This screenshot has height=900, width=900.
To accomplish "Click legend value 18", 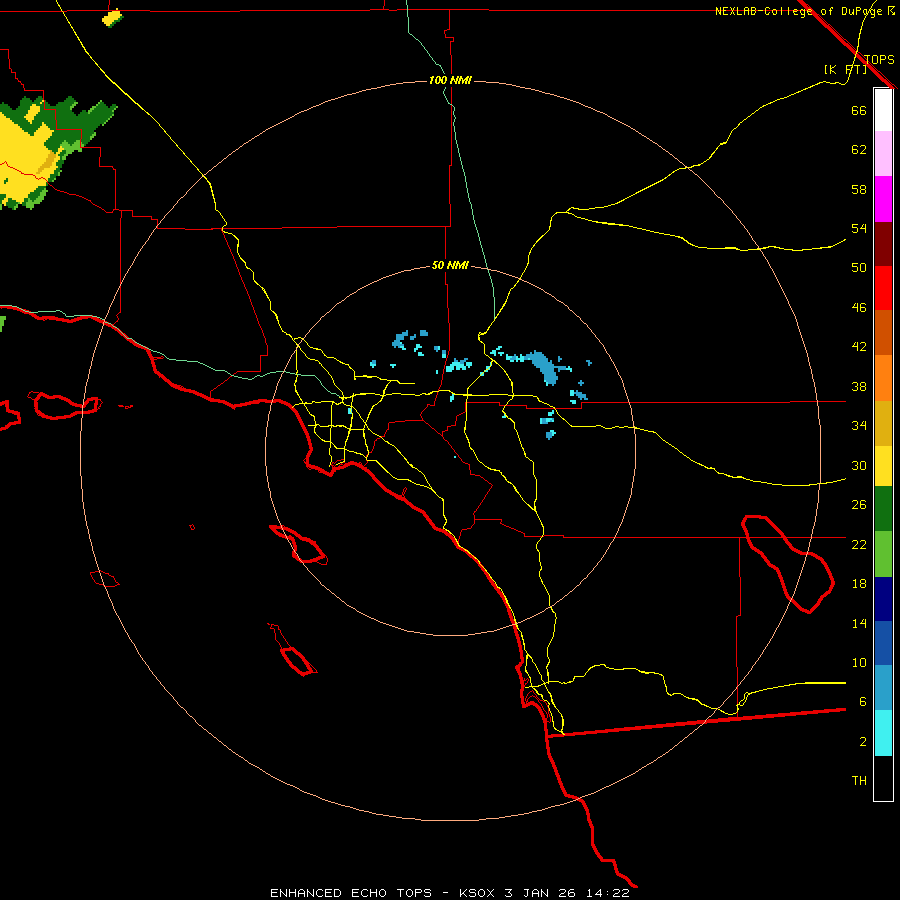I will (x=859, y=584).
